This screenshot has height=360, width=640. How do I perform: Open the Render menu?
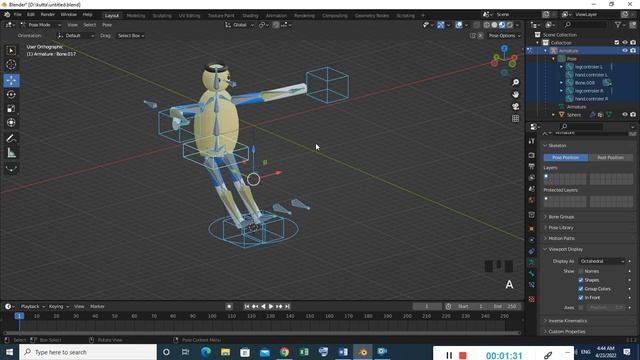(48, 15)
